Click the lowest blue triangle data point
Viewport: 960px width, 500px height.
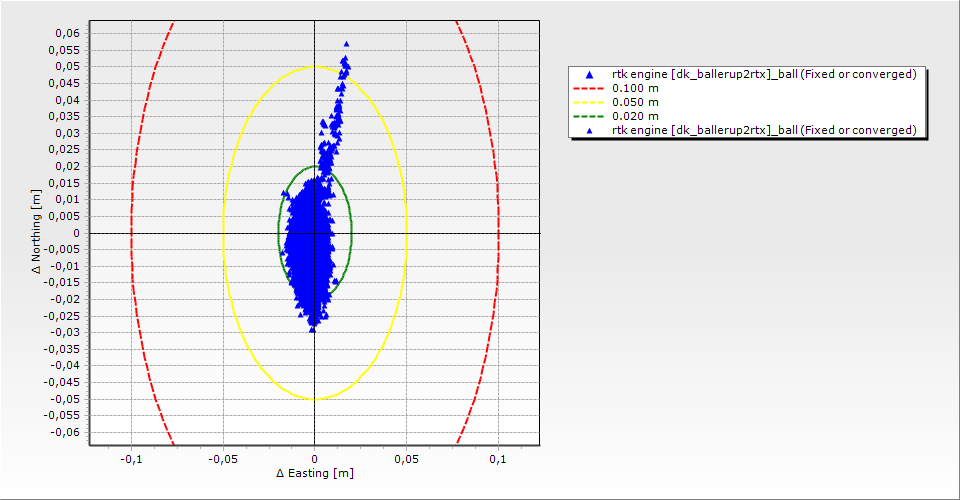pos(312,329)
